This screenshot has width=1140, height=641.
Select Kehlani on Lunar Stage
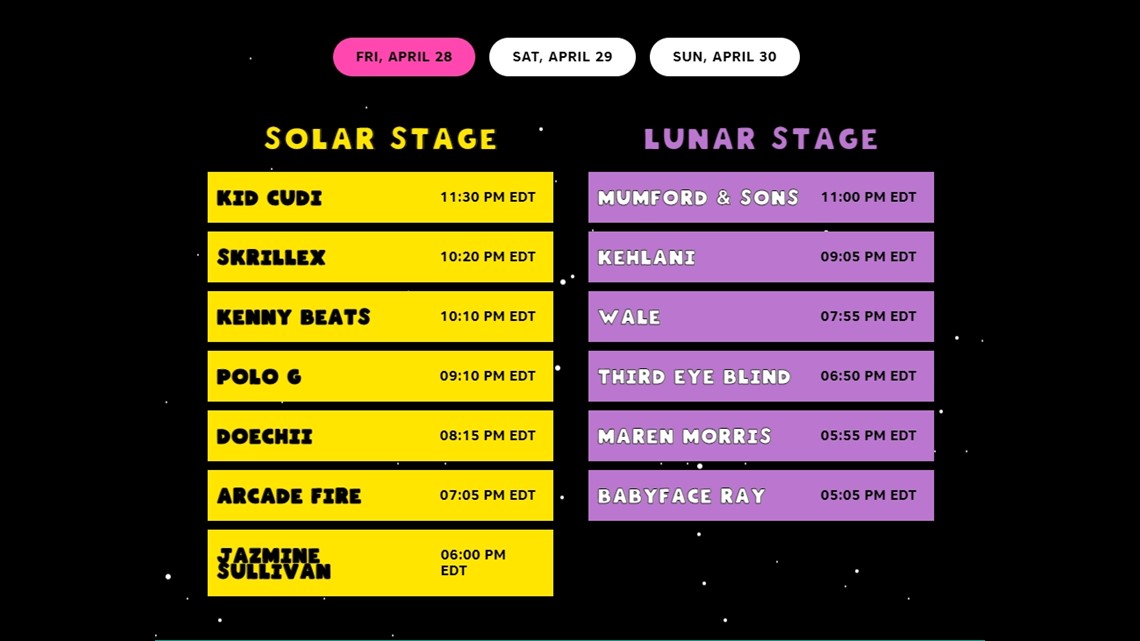pos(761,257)
